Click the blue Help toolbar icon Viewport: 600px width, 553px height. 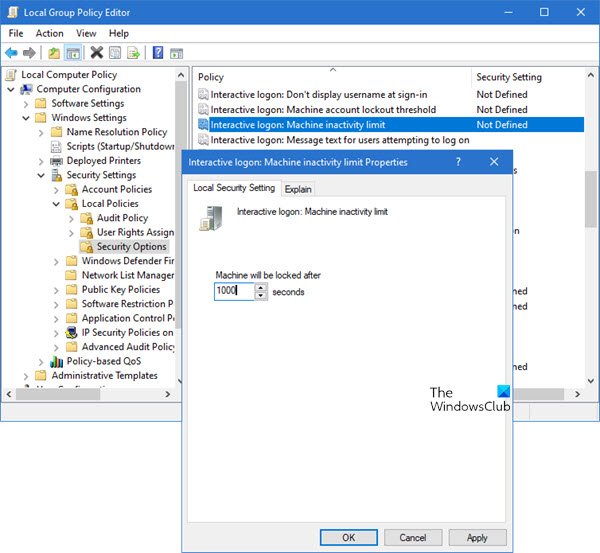coord(158,53)
